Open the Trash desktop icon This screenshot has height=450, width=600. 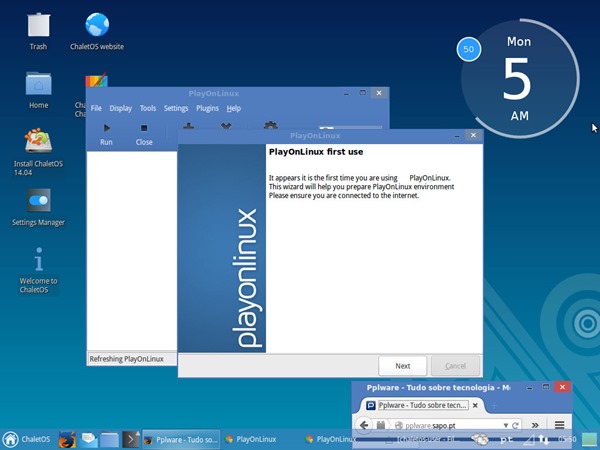38,25
